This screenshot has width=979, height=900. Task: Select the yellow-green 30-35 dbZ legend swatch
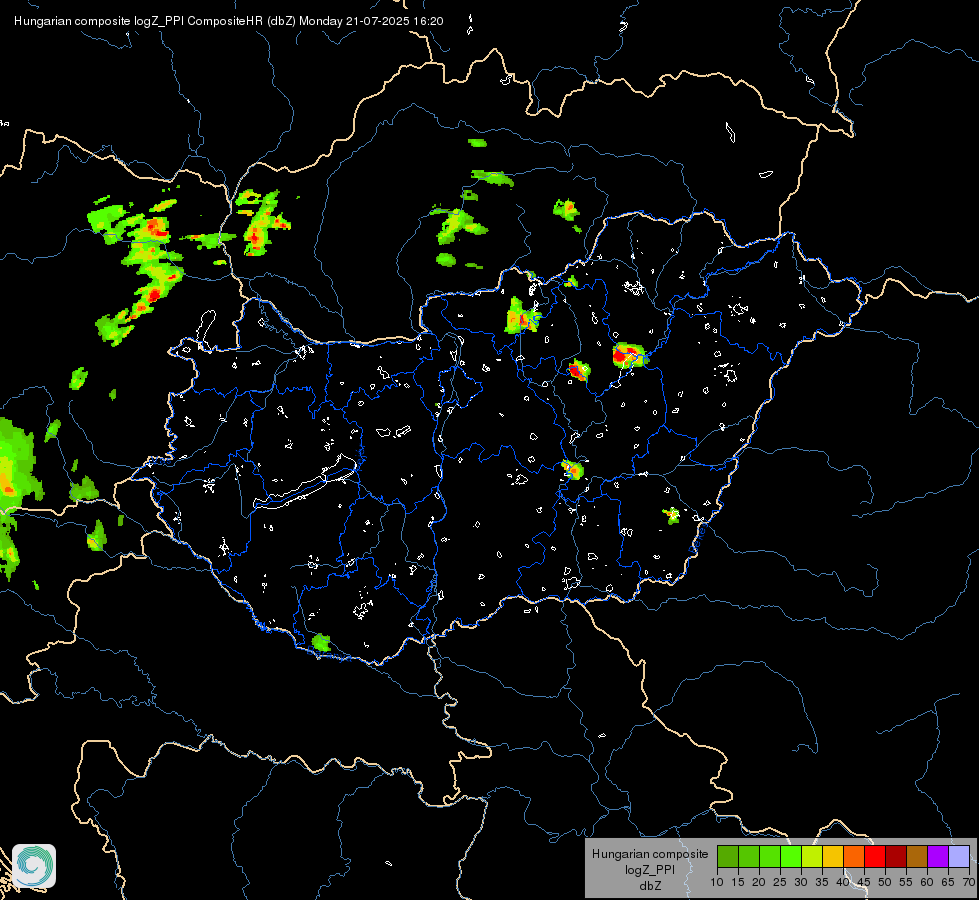(812, 856)
